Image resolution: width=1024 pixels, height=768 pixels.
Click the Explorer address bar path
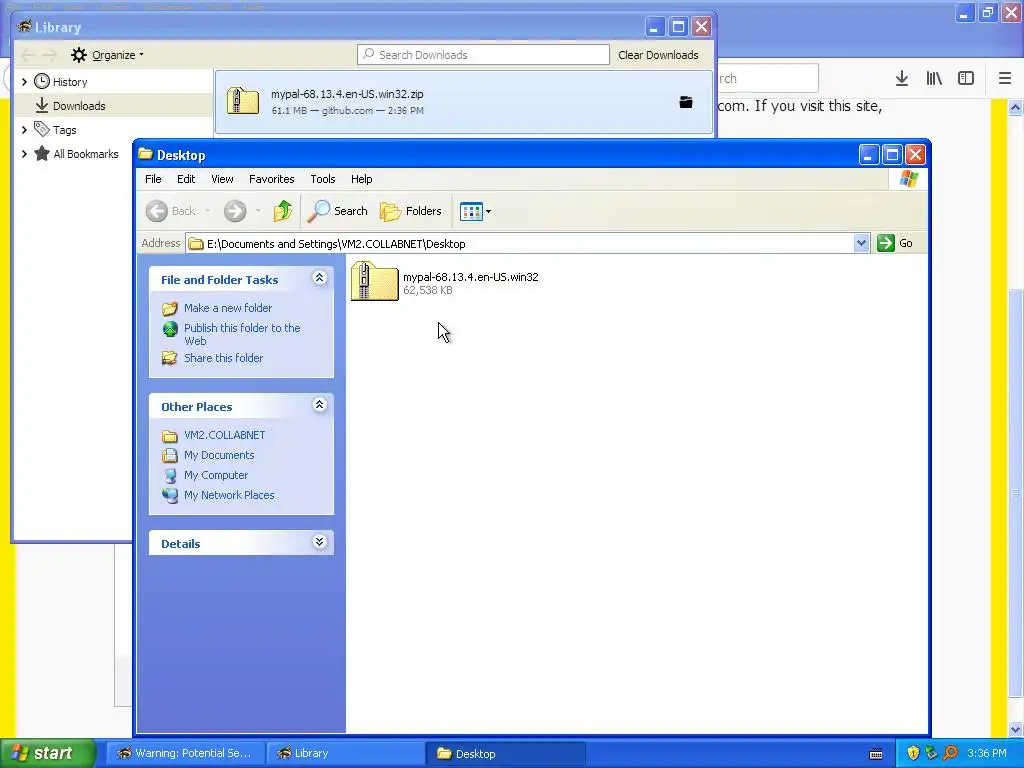click(520, 244)
